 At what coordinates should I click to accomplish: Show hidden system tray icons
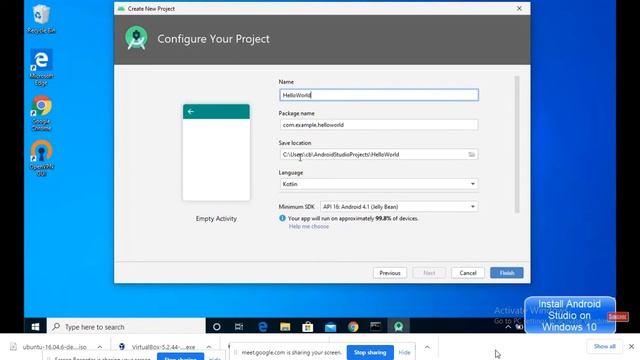point(508,327)
